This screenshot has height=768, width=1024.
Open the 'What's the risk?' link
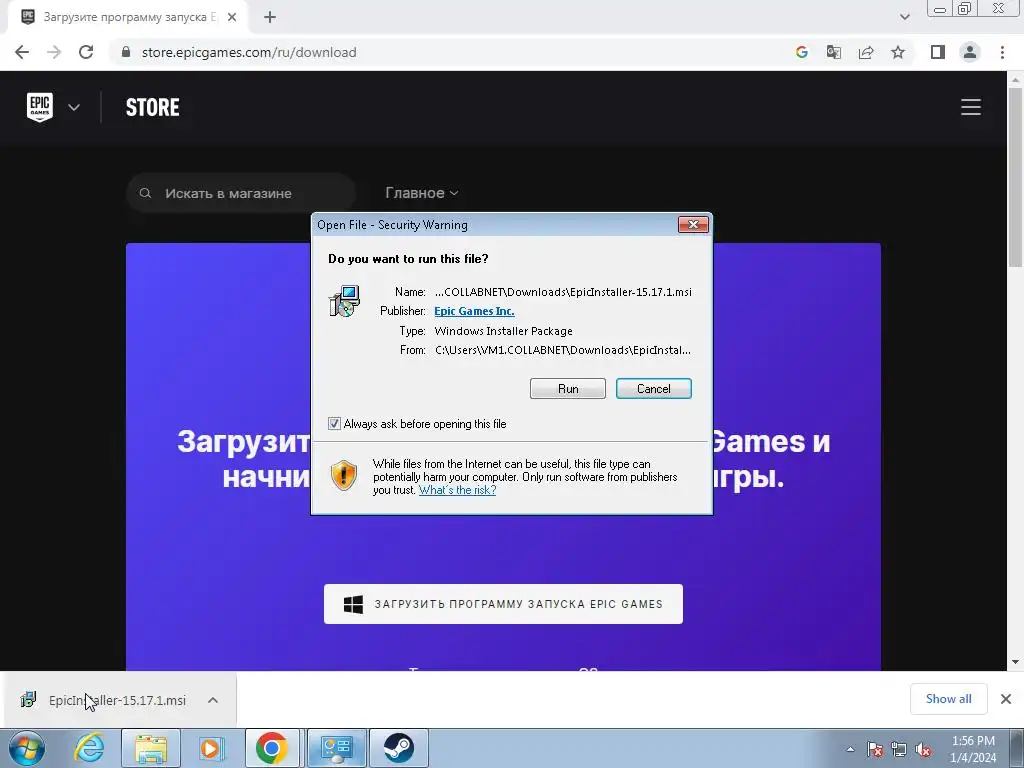pyautogui.click(x=457, y=490)
